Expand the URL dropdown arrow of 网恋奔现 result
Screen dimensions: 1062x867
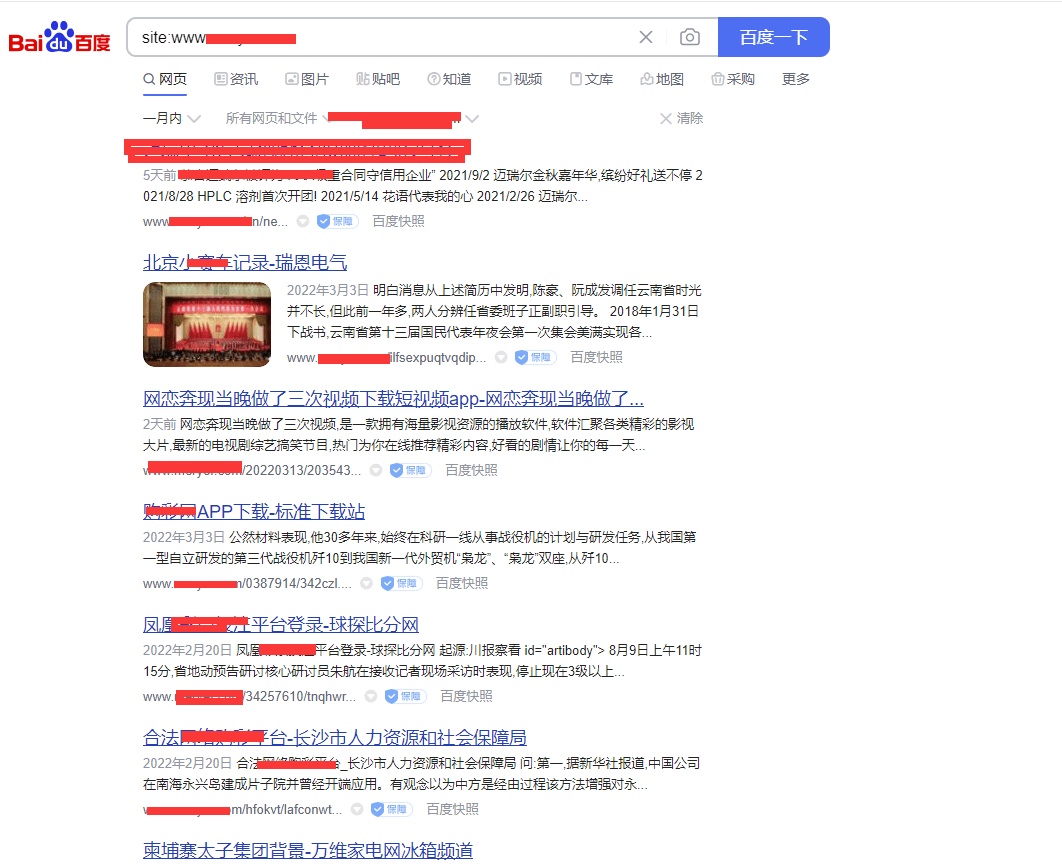point(376,470)
